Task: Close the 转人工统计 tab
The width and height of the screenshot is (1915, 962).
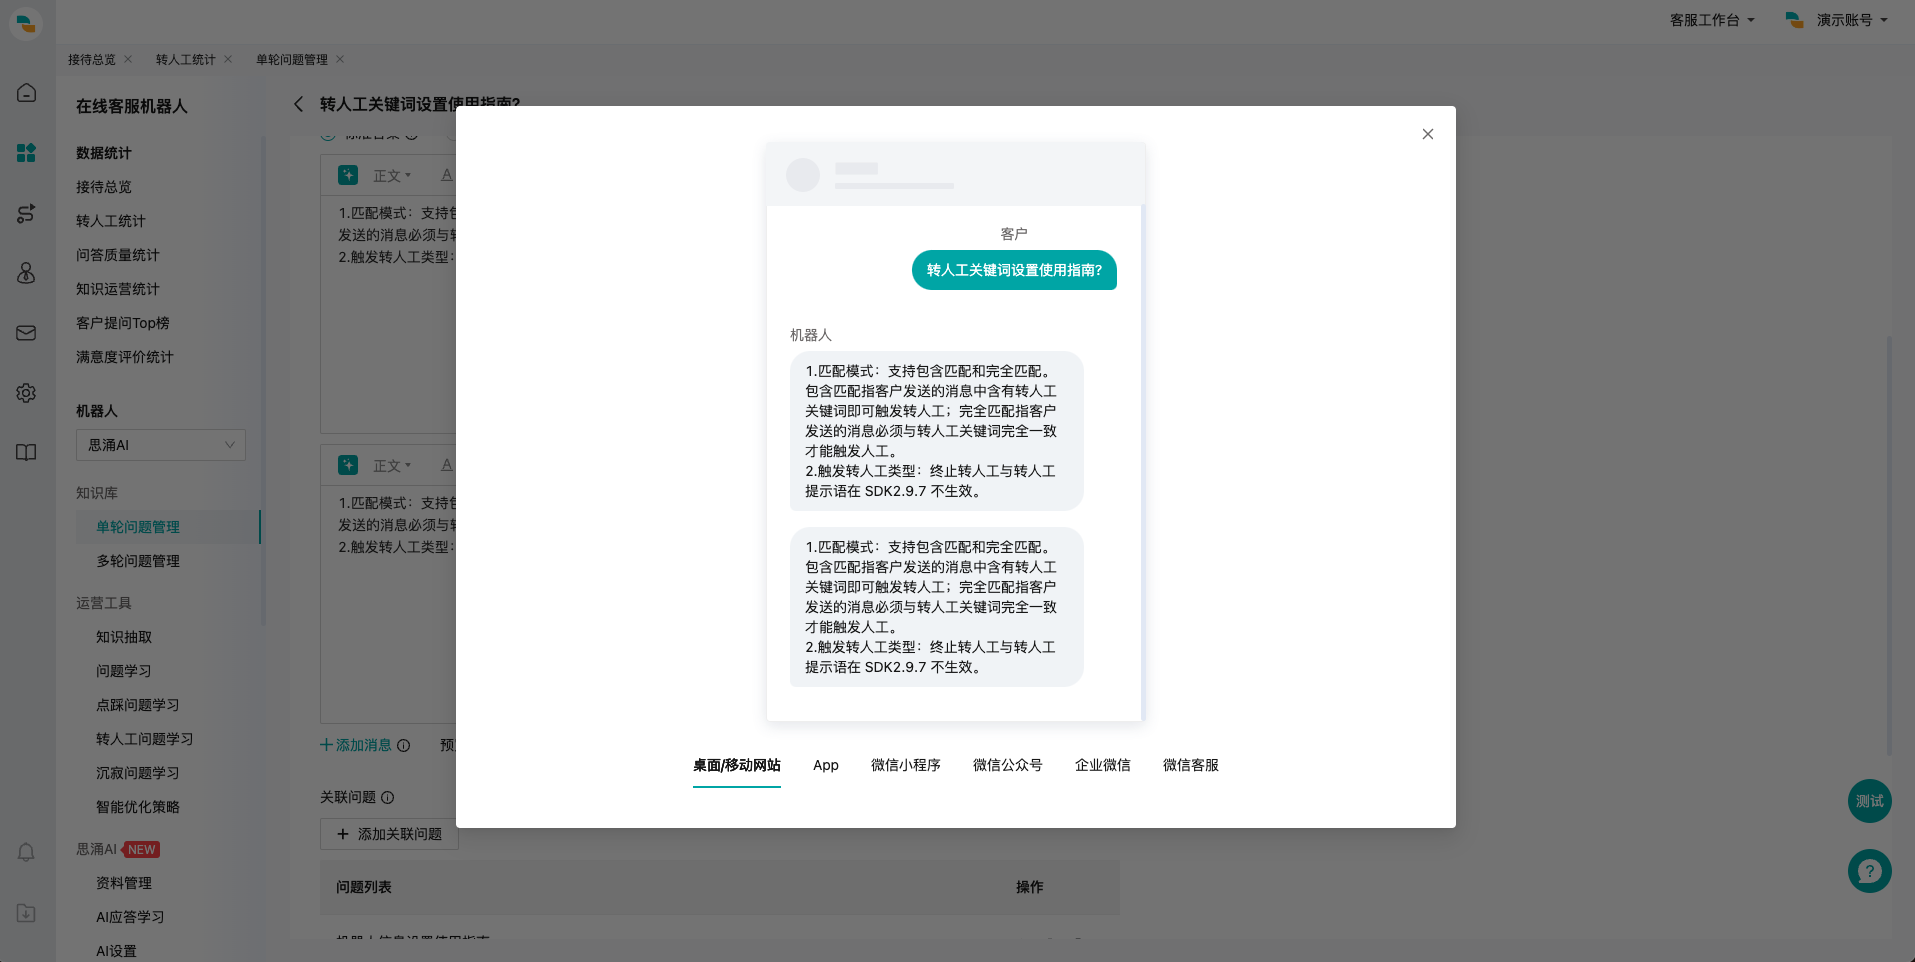Action: coord(228,59)
